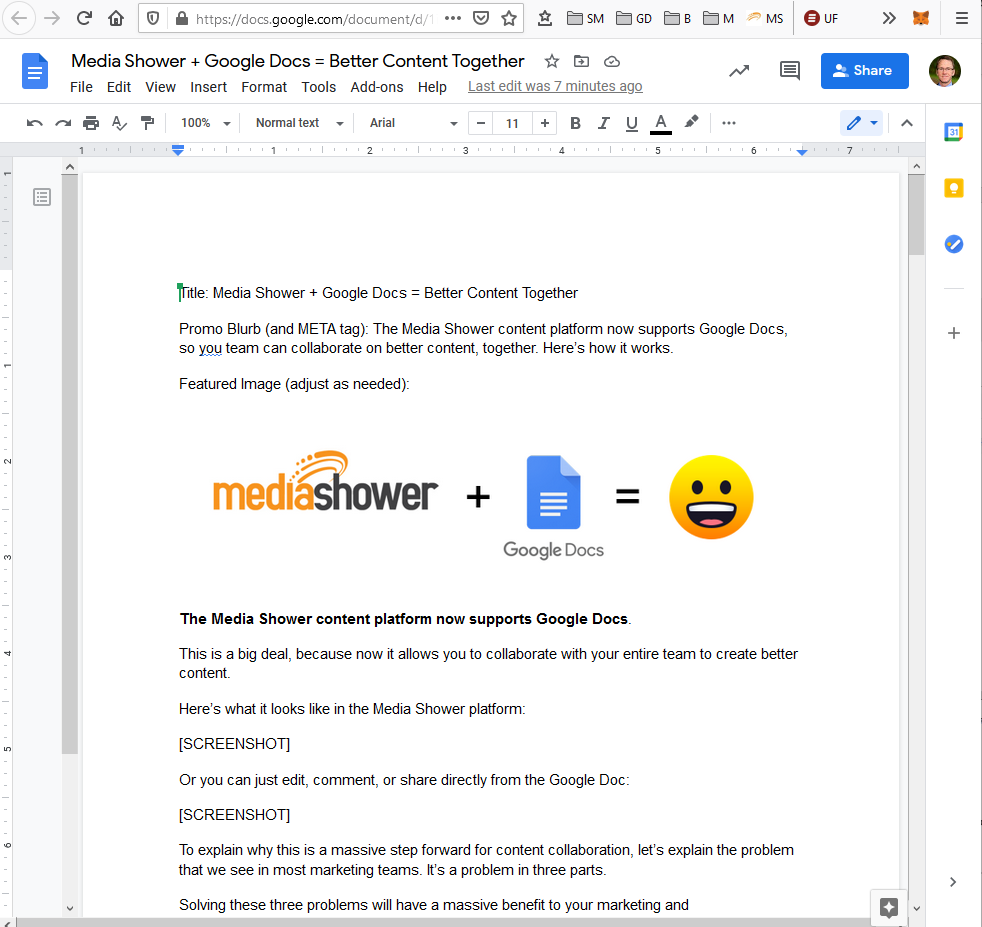The height and width of the screenshot is (927, 982).
Task: Open the Add-ons menu
Action: click(x=376, y=87)
